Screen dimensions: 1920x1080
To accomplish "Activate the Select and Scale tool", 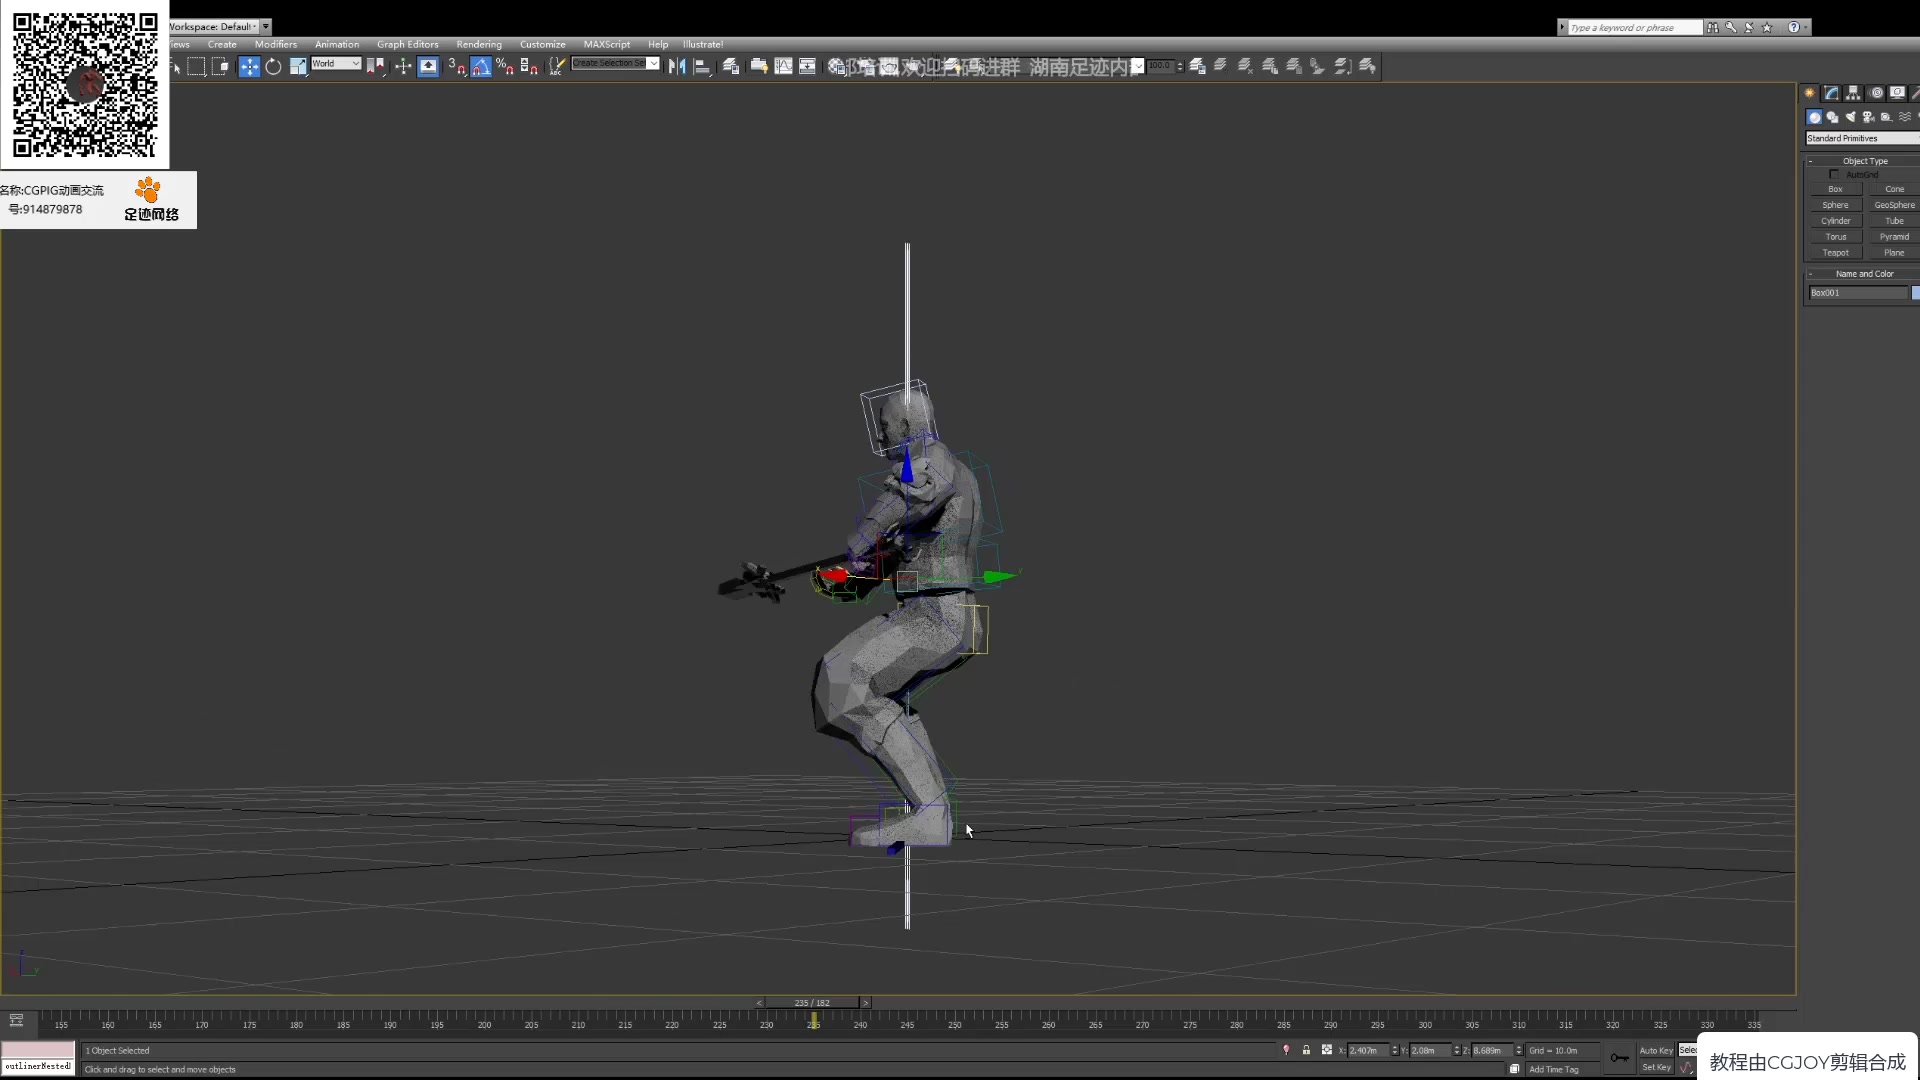I will [x=298, y=67].
